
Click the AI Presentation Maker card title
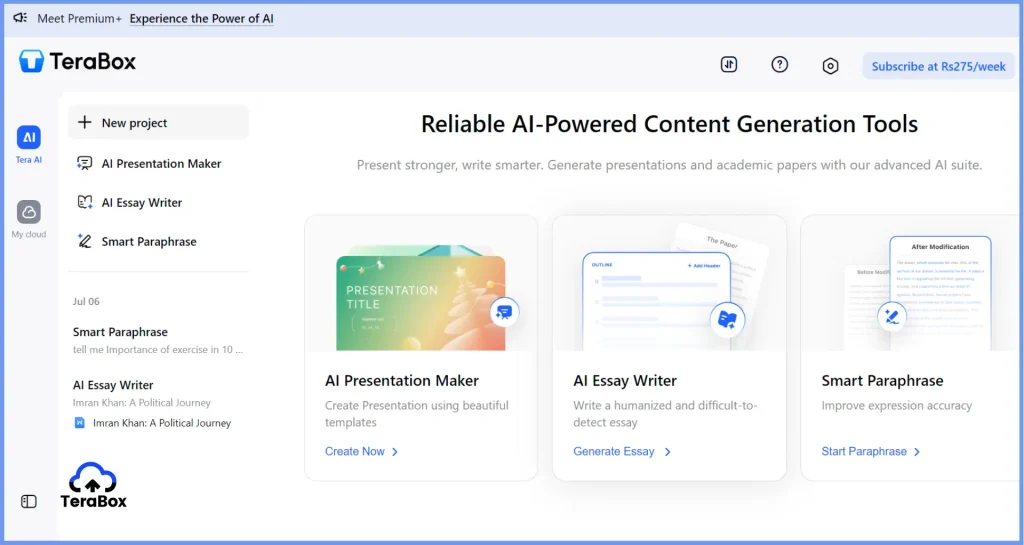click(402, 381)
